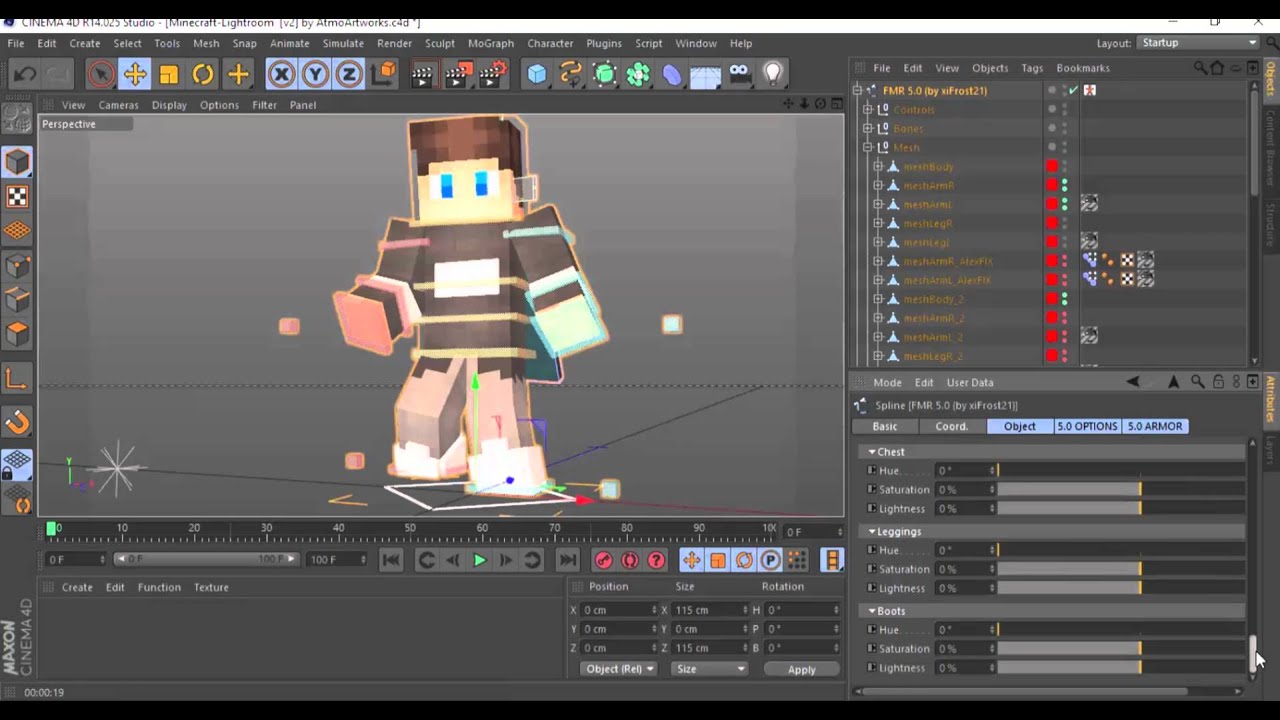Collapse the Mesh null object
This screenshot has height=720, width=1280.
(x=868, y=147)
